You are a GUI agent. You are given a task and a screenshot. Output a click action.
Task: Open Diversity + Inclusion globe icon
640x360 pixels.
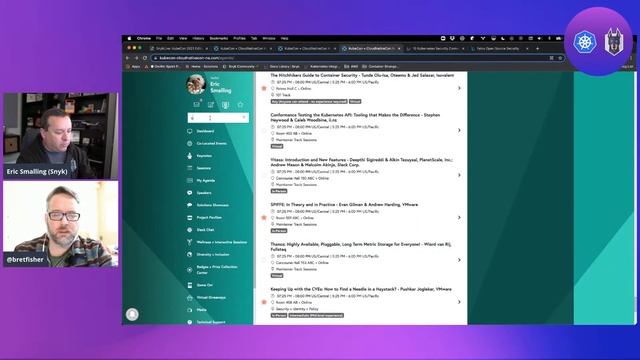190,254
